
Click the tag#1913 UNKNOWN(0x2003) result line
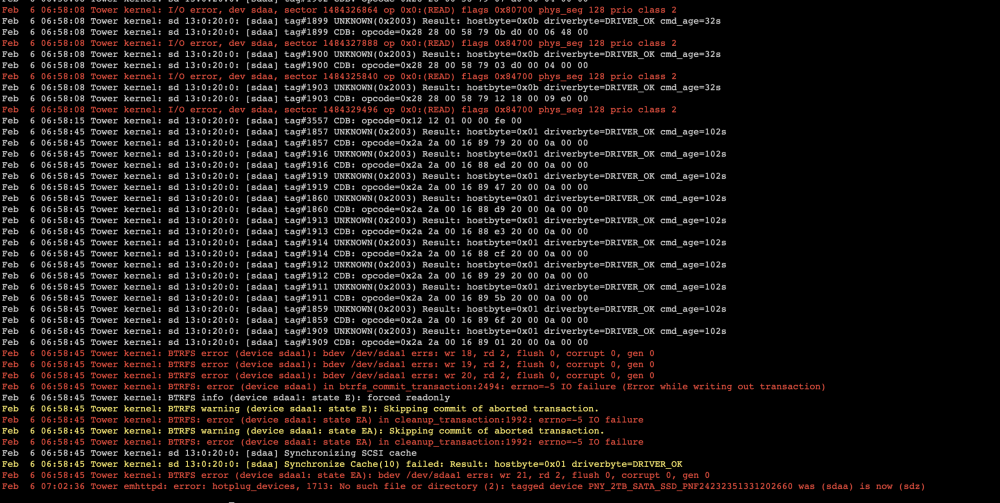click(364, 221)
